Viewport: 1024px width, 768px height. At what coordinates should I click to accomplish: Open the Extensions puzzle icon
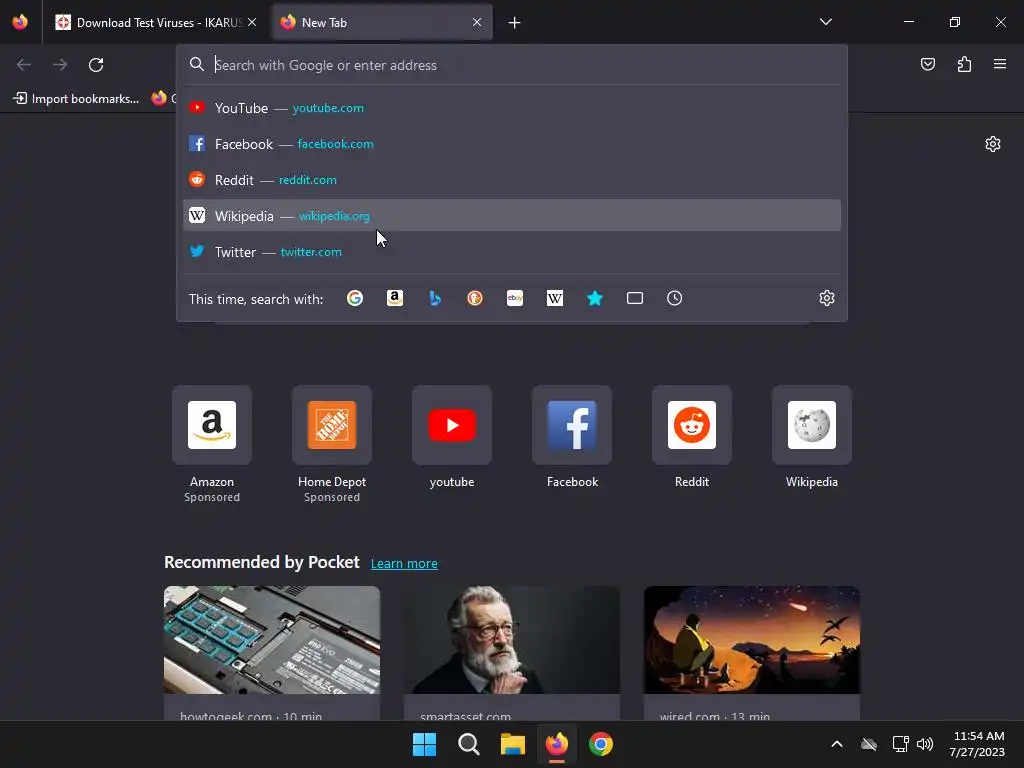pyautogui.click(x=964, y=64)
